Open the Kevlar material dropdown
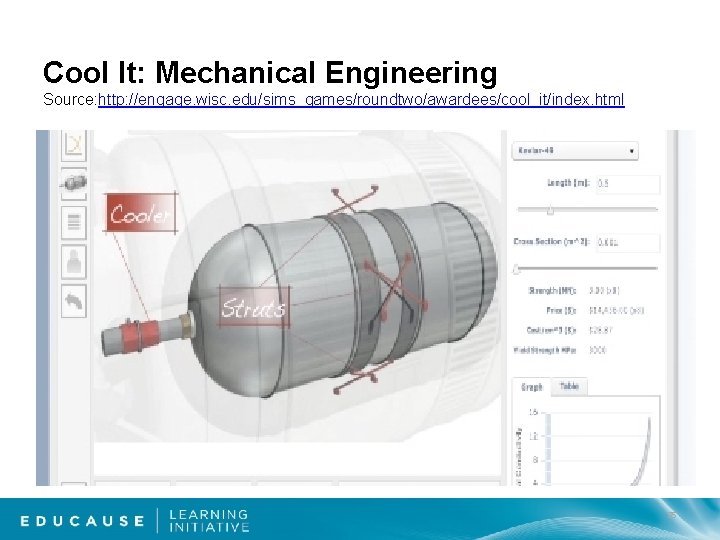720x540 pixels. (575, 151)
